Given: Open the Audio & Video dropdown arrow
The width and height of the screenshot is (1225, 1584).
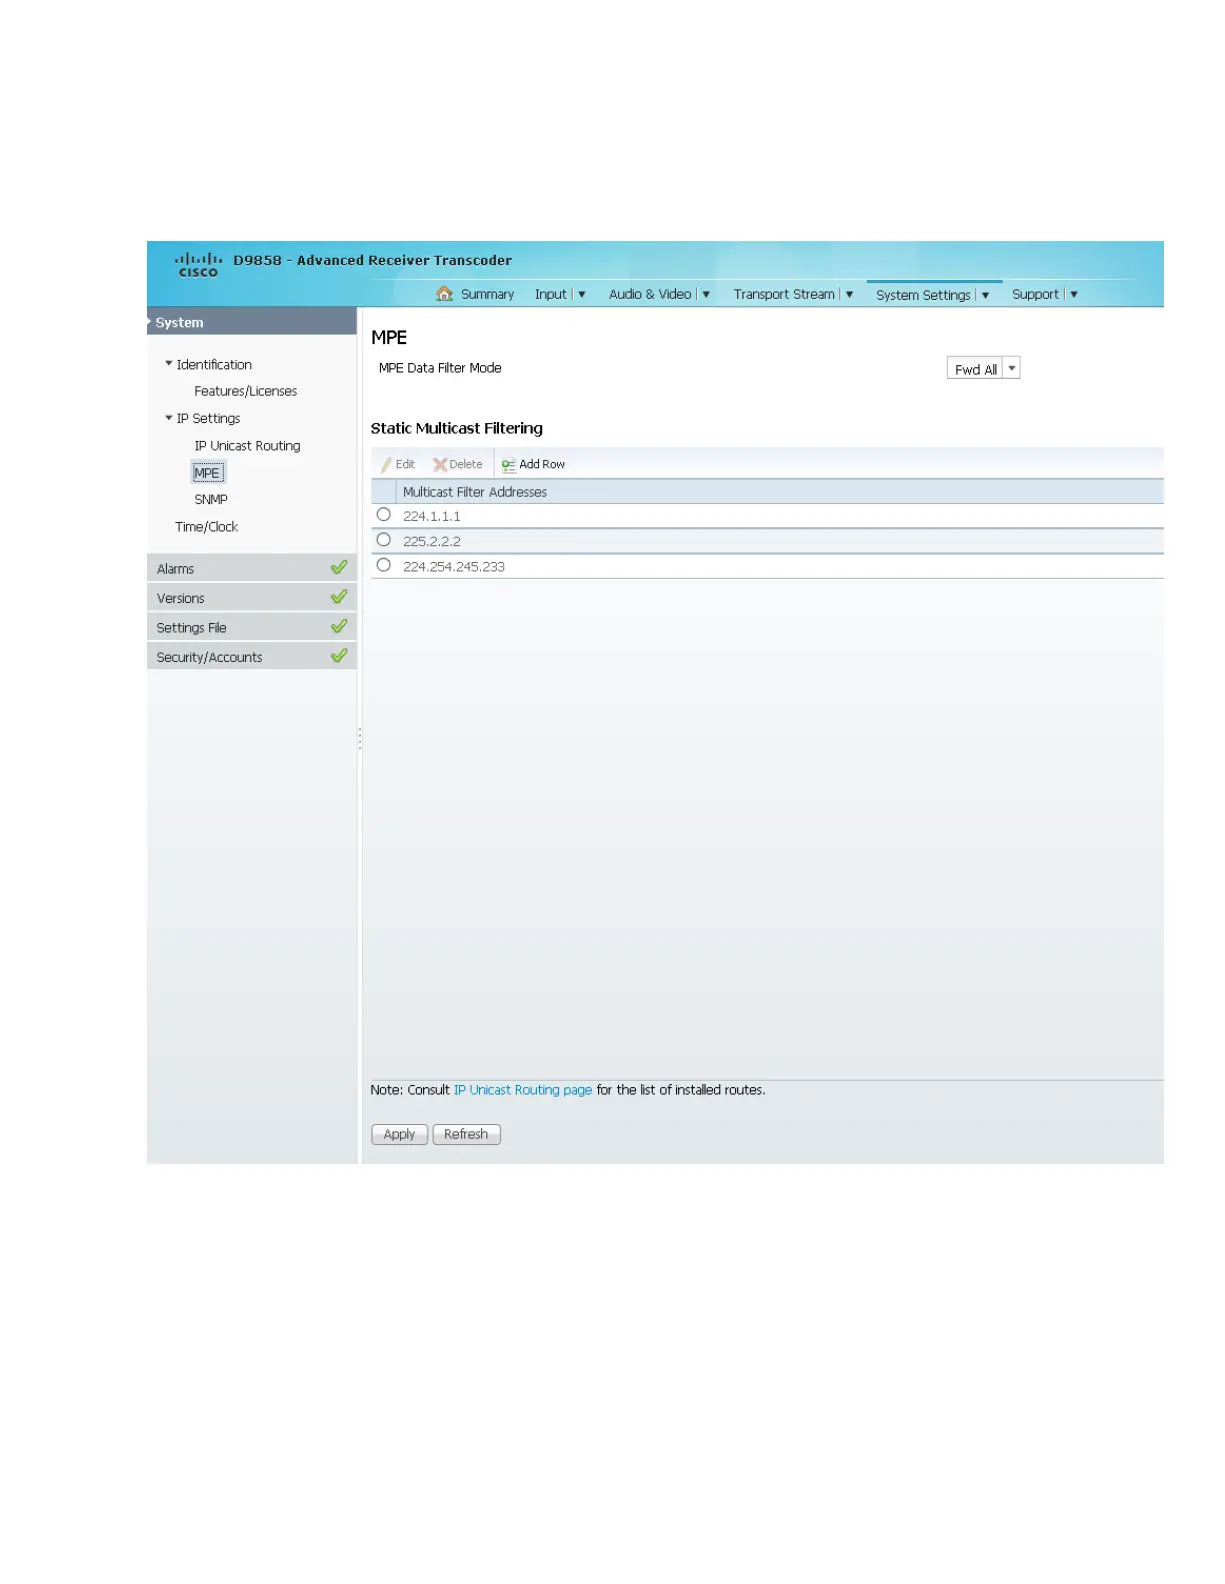Looking at the screenshot, I should 706,295.
